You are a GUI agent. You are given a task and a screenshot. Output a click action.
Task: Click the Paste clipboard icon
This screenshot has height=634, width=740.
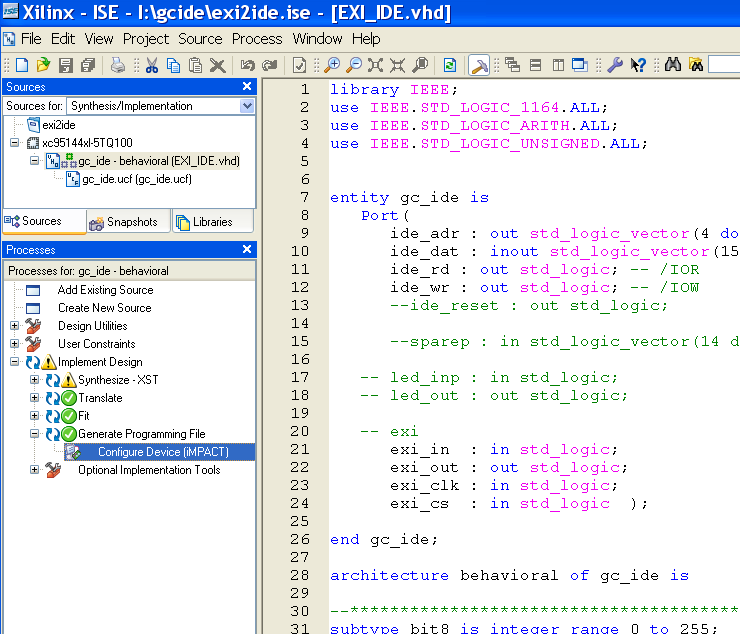tap(195, 65)
